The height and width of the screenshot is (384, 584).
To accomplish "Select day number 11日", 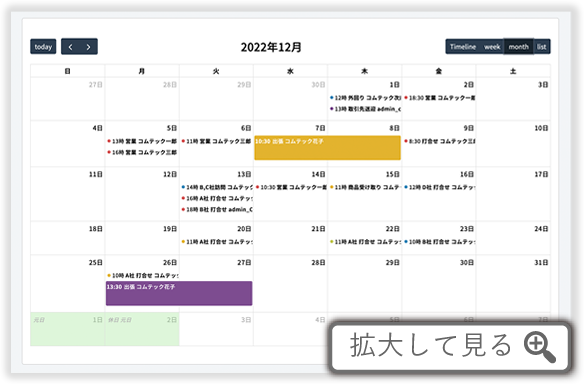I will coord(96,174).
